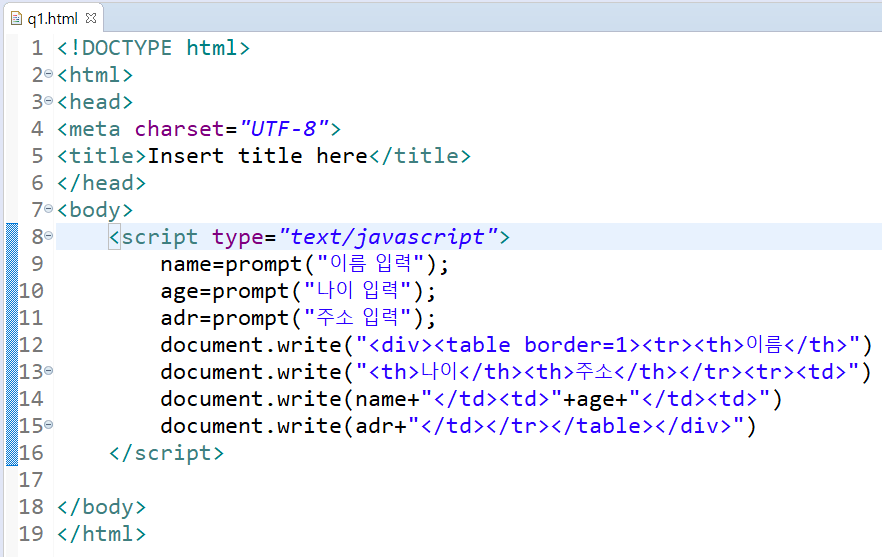Click document.write on line 12
The width and height of the screenshot is (882, 557).
point(251,345)
